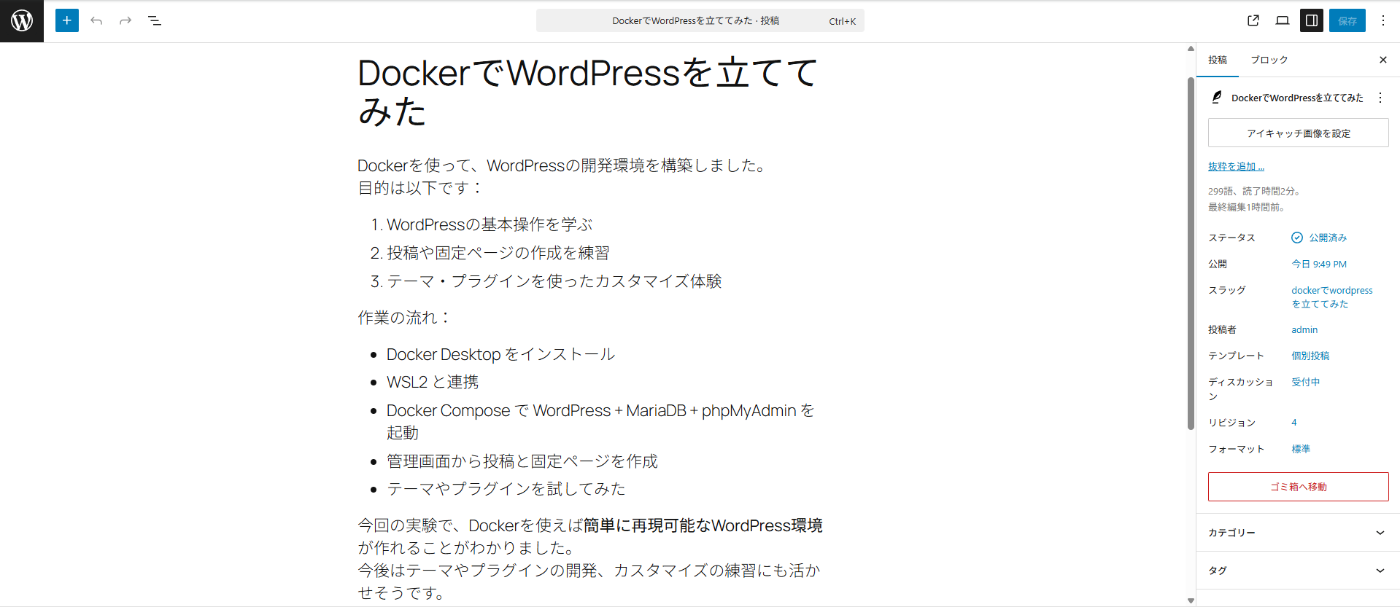Click the paragraph 作業の流れ：

click(405, 318)
